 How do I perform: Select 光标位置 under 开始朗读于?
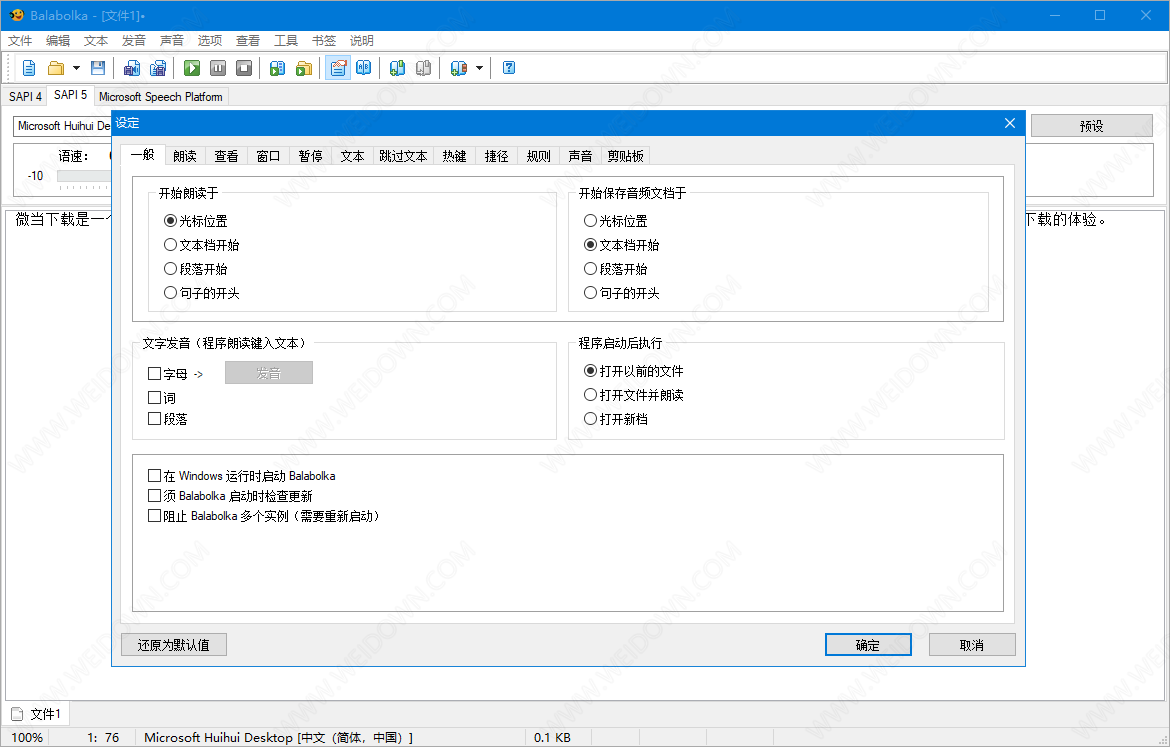coord(195,221)
